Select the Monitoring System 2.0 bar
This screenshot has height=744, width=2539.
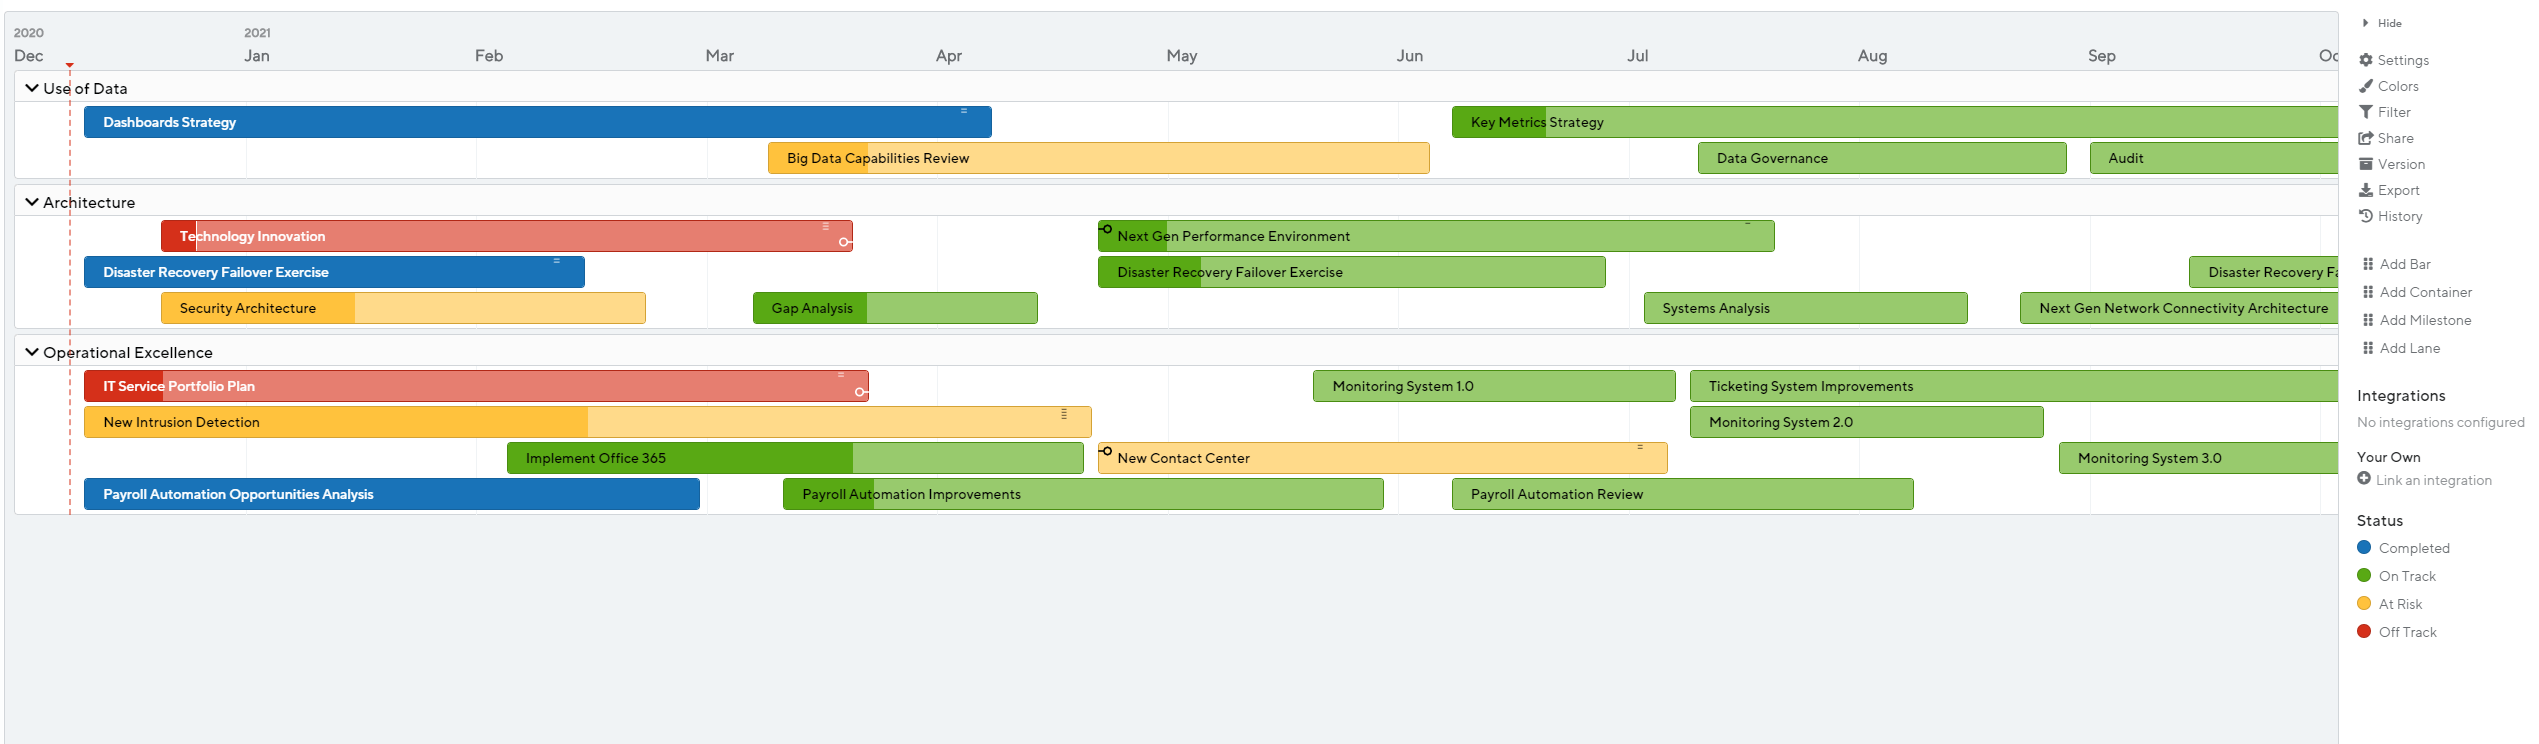(1866, 422)
